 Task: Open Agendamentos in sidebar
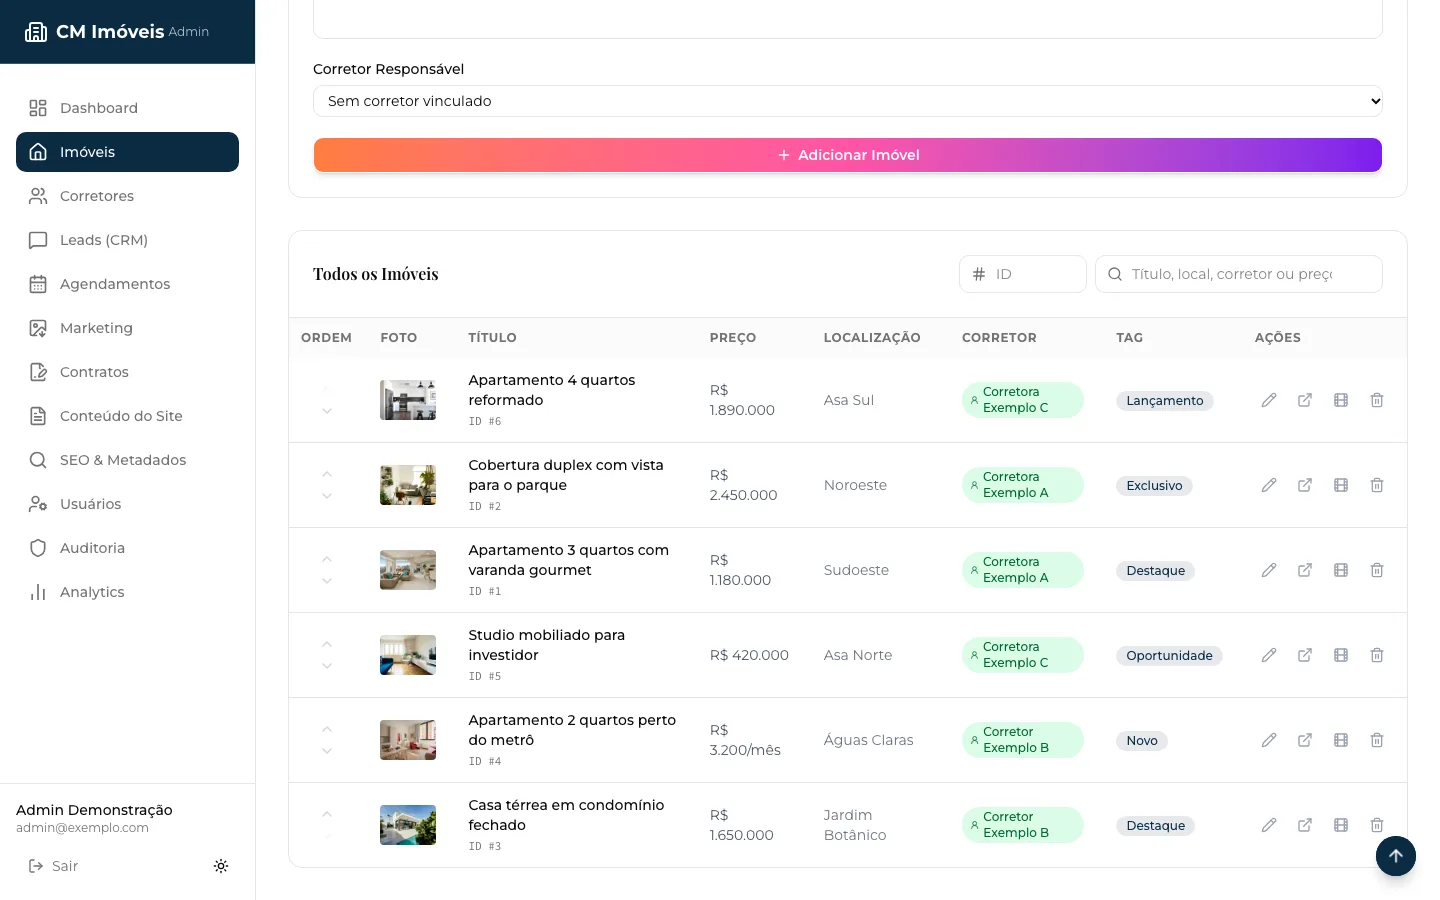tap(127, 284)
